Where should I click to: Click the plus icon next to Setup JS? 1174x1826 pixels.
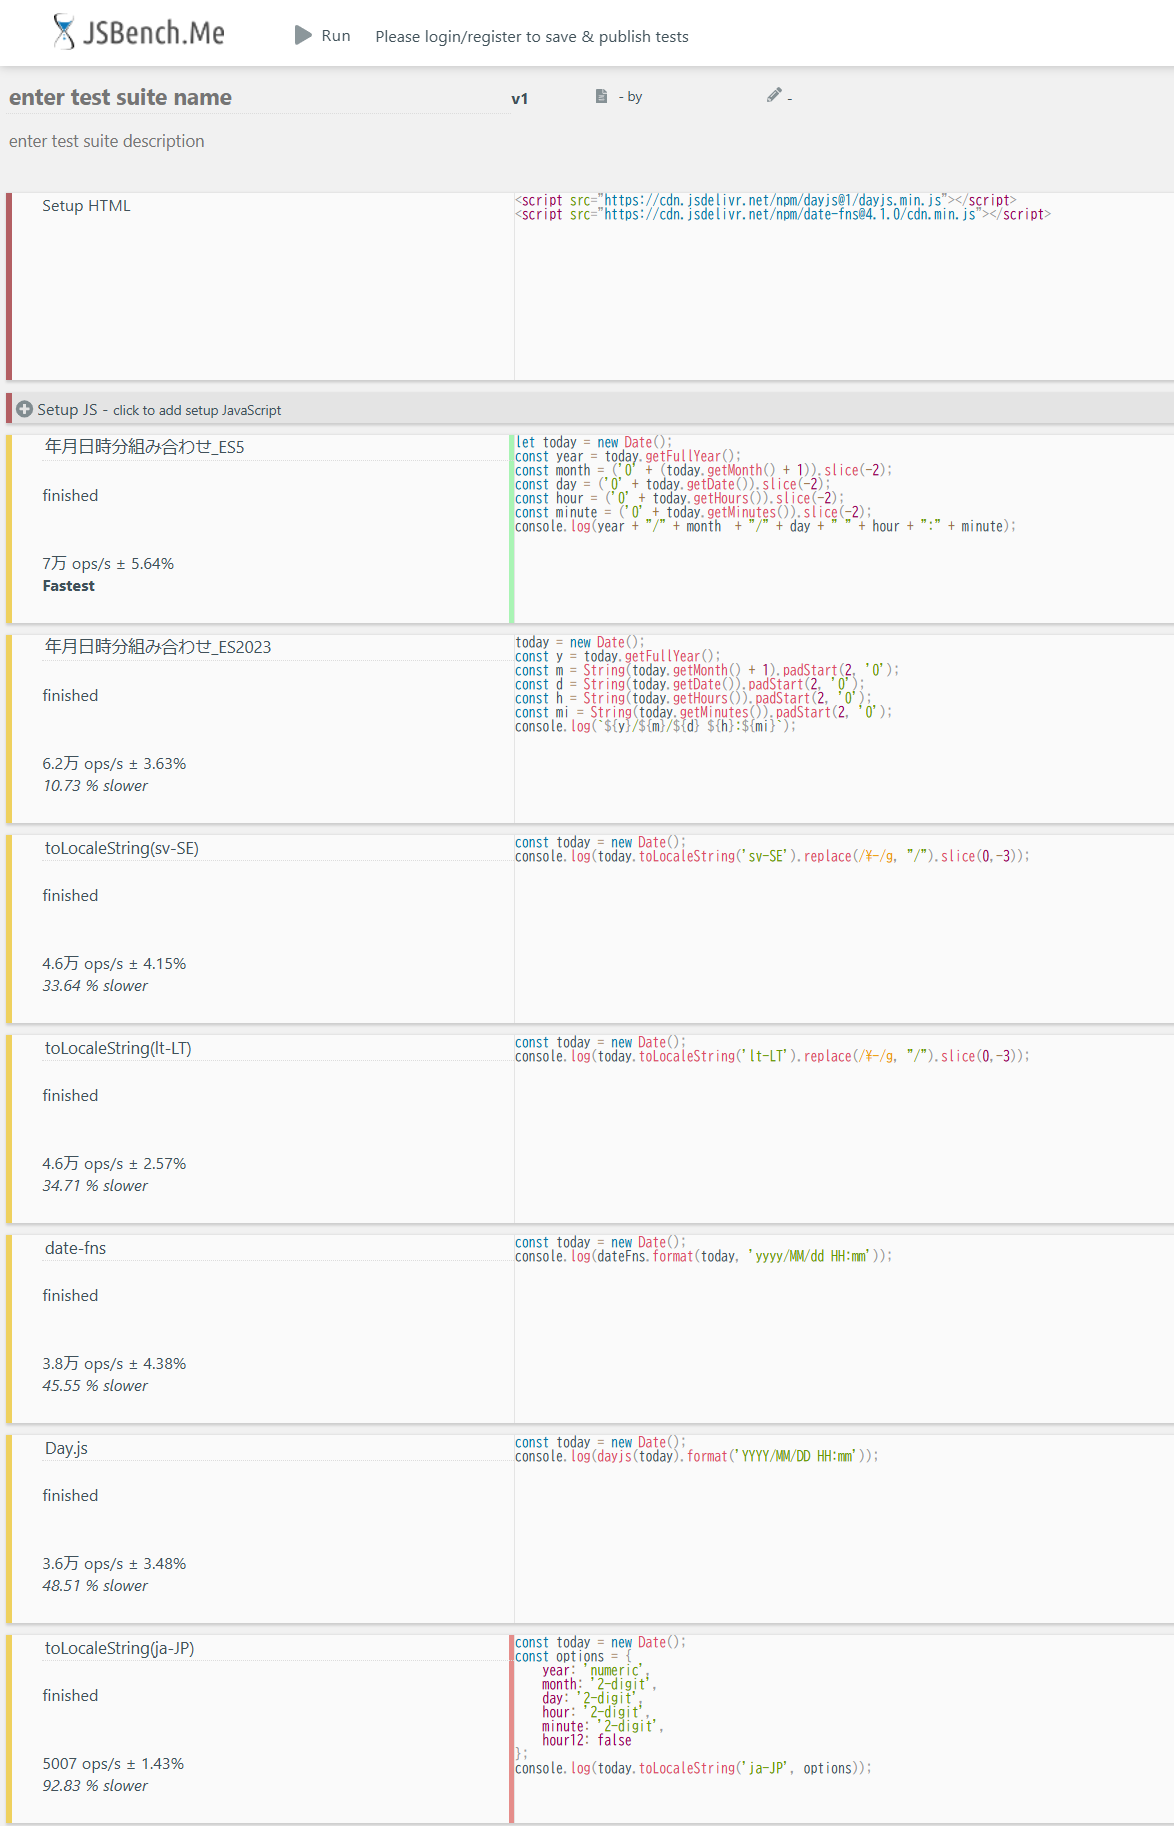25,409
